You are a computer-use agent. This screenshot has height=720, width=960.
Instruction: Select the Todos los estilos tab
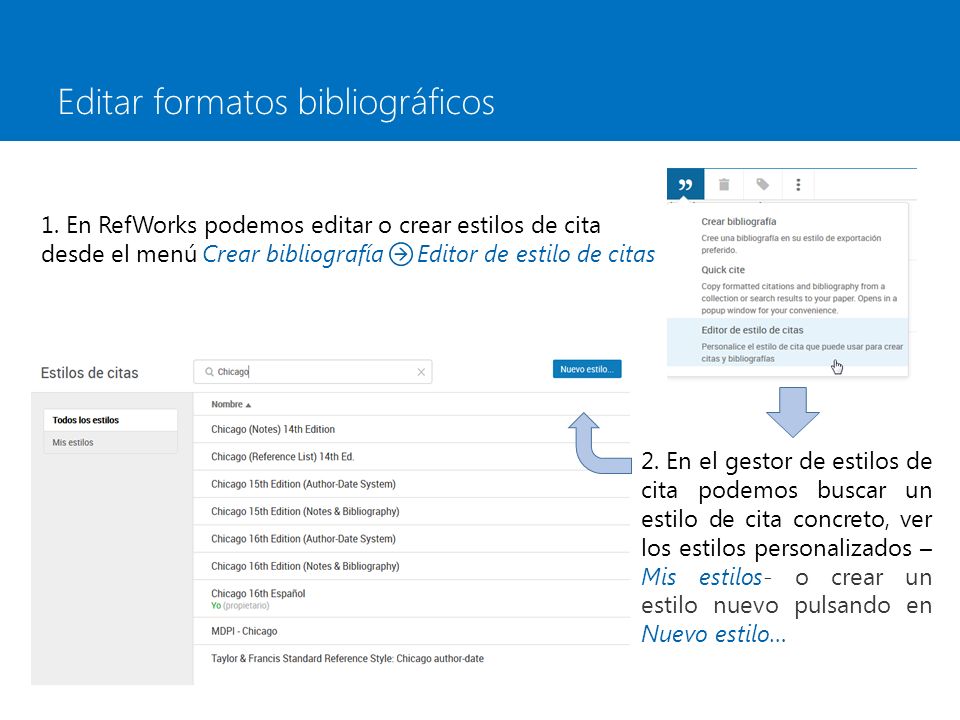pyautogui.click(x=111, y=420)
